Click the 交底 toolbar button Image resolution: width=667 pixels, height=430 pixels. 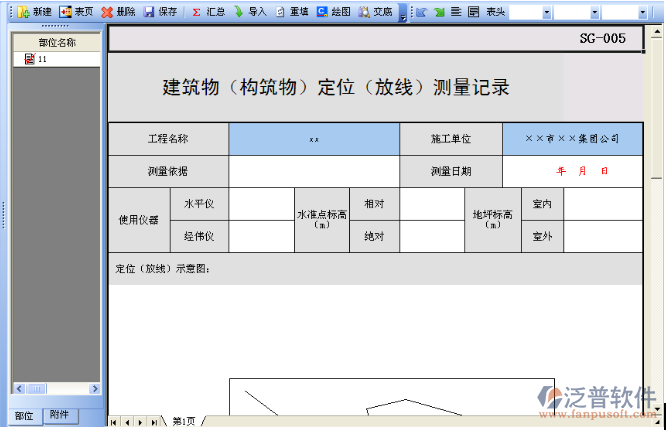[x=376, y=12]
